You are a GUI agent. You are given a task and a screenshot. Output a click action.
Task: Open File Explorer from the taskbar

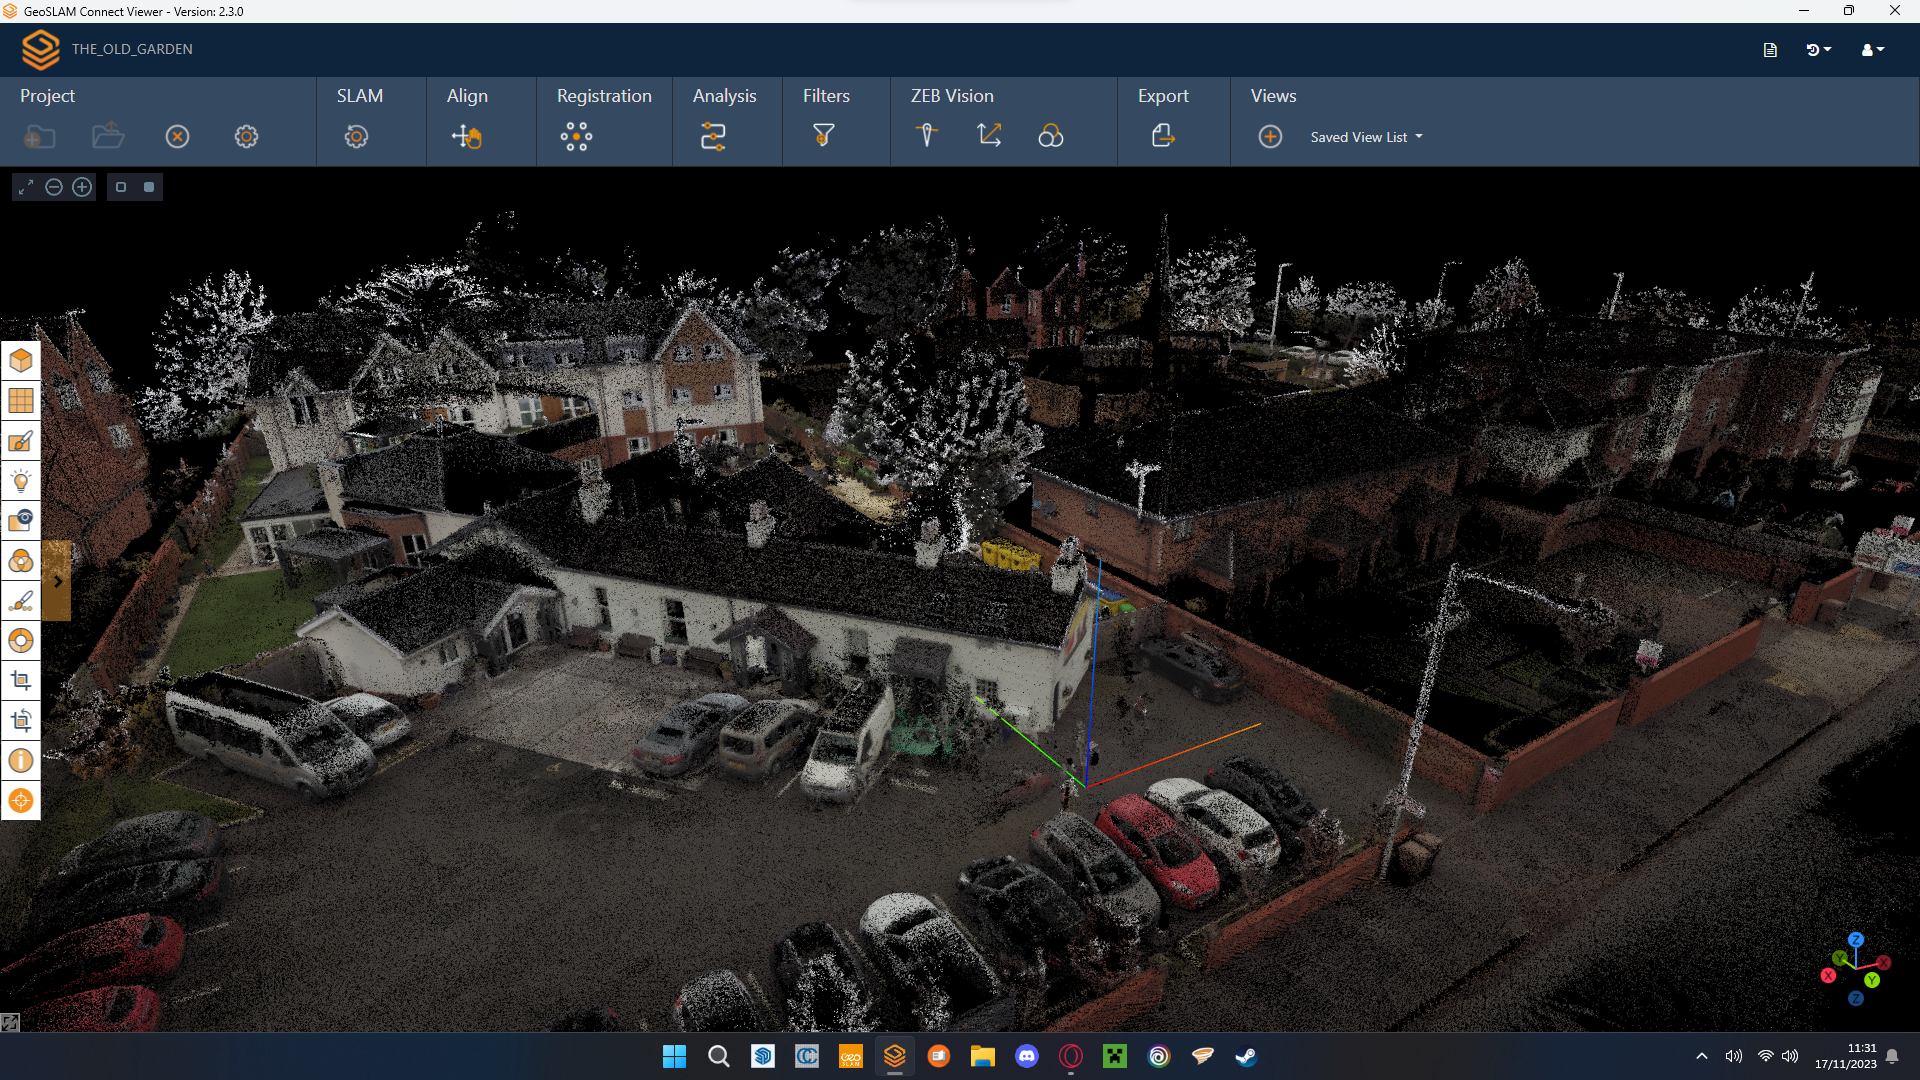[x=982, y=1056]
